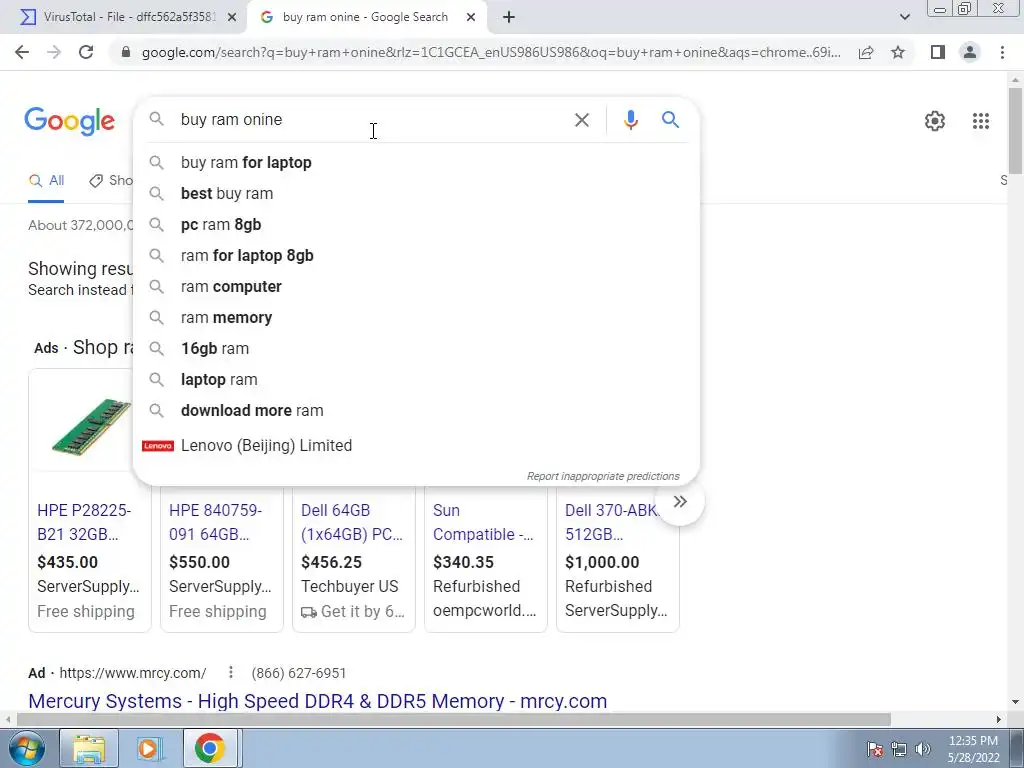Open network icon in system tray
Image resolution: width=1024 pixels, height=768 pixels.
[899, 749]
